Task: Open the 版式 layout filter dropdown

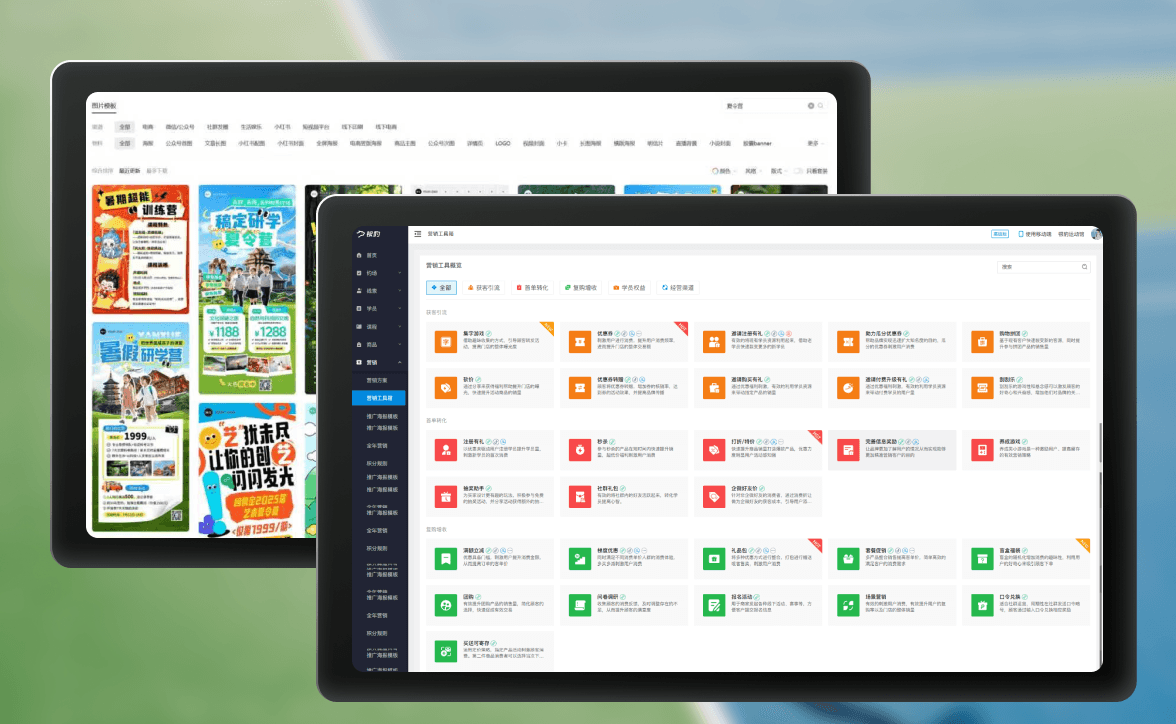Action: [x=778, y=171]
